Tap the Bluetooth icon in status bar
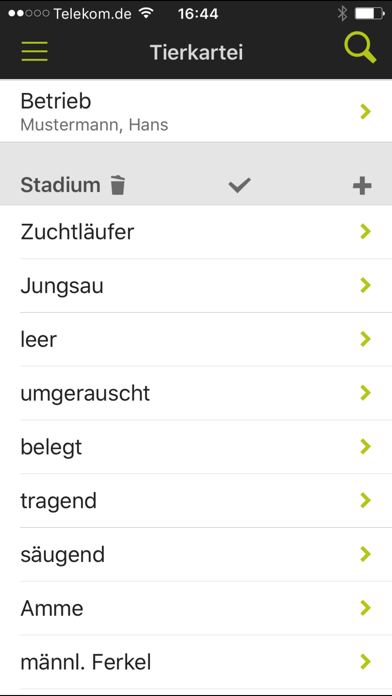Viewport: 392px width, 696px height. point(342,13)
